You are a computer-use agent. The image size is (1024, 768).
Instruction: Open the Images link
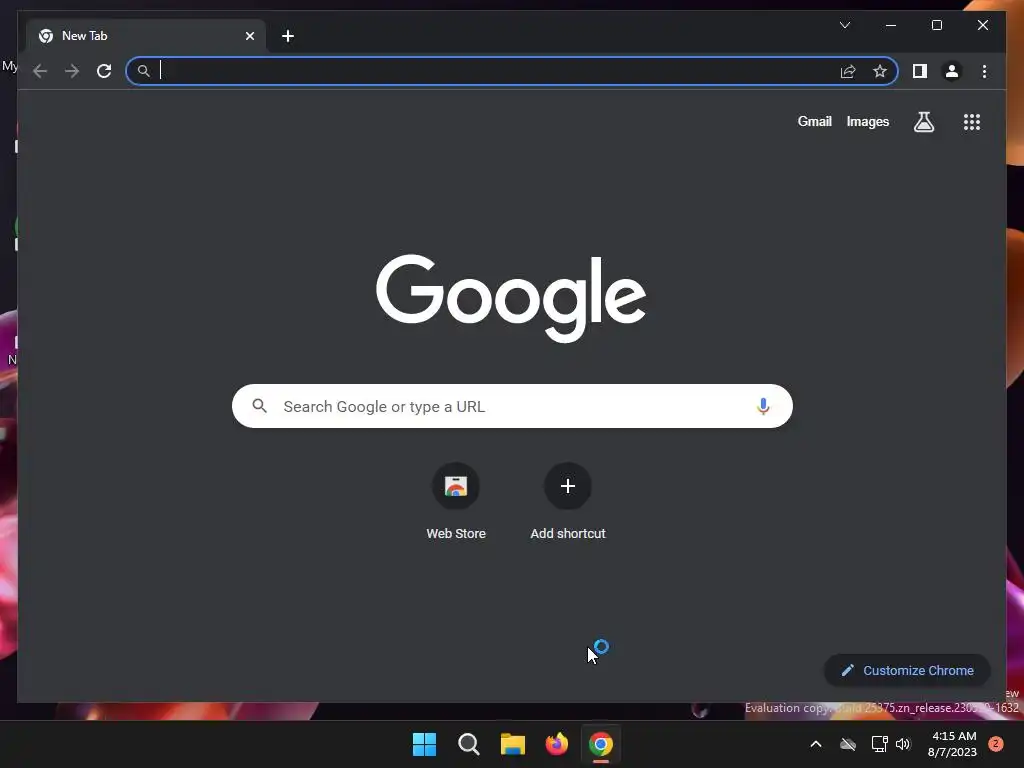point(867,121)
